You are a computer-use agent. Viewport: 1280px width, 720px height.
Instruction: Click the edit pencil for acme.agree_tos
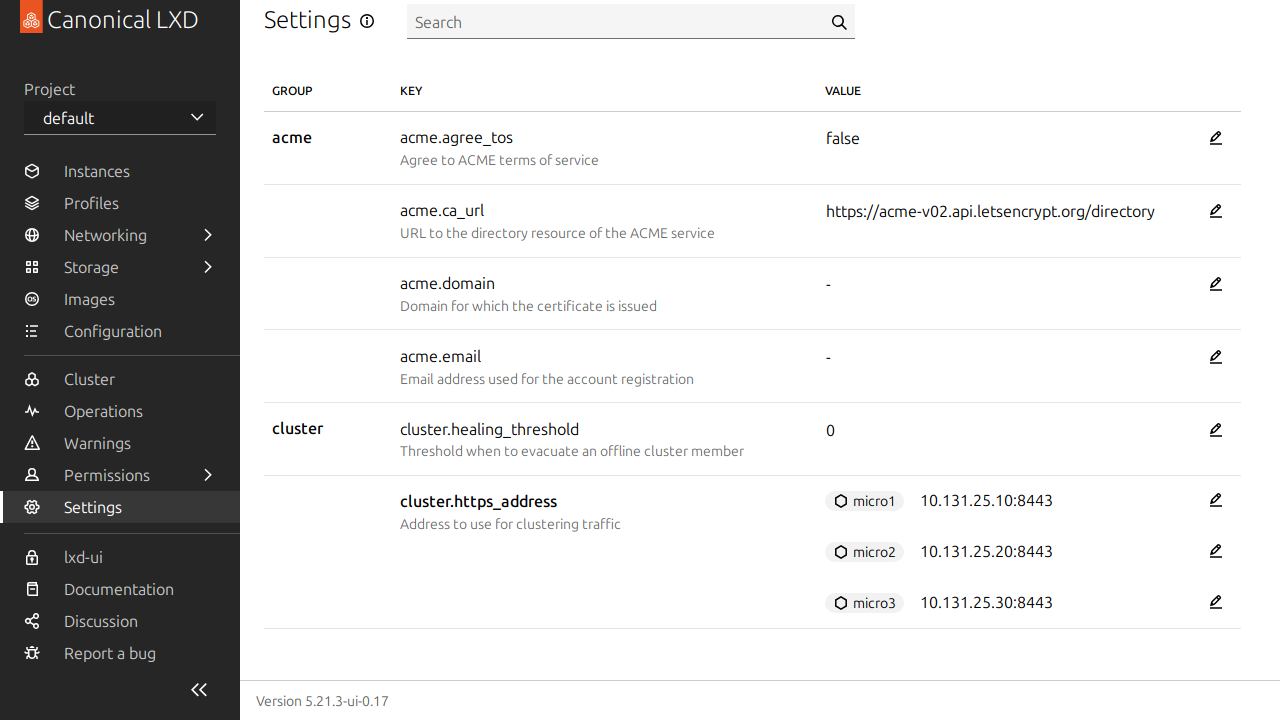[1215, 138]
